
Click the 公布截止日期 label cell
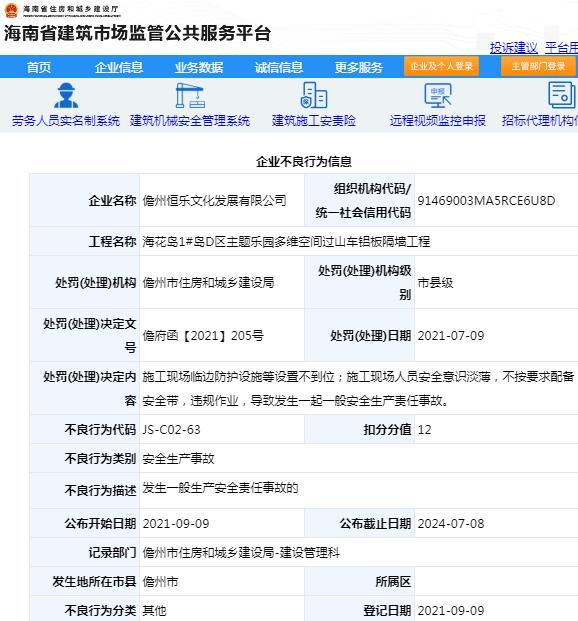(360, 524)
